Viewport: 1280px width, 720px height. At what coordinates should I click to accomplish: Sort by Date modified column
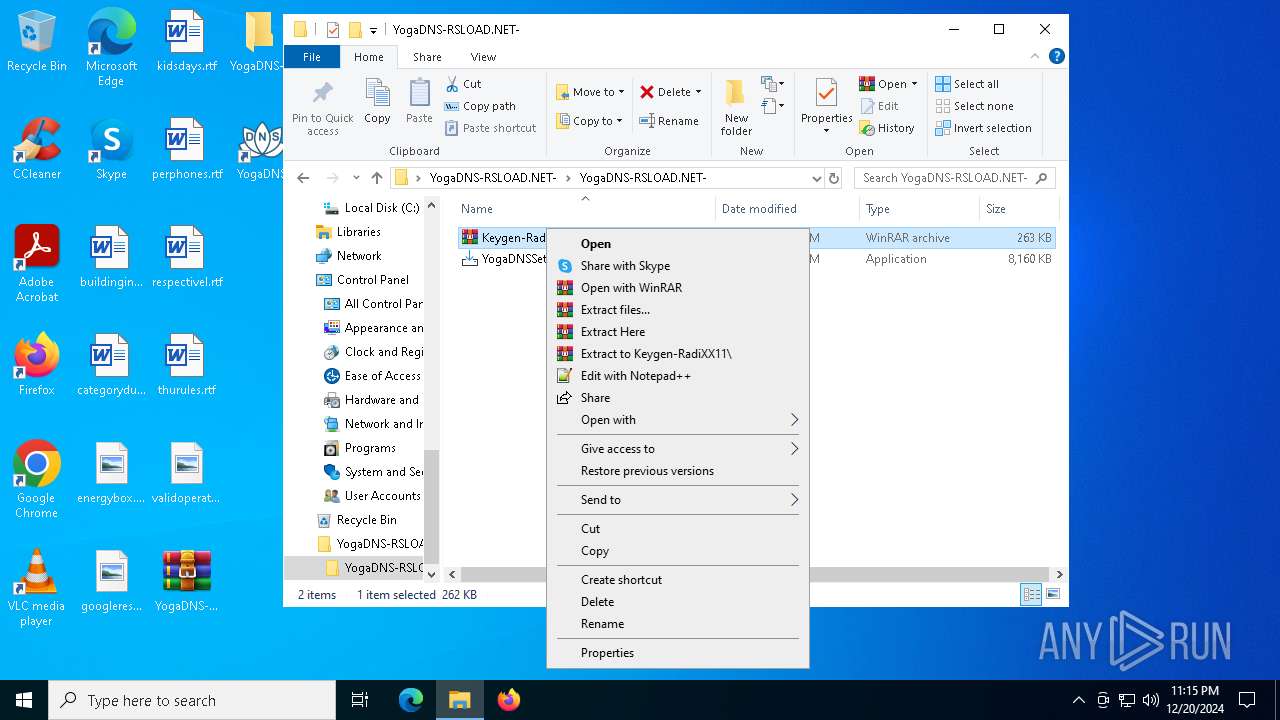787,209
